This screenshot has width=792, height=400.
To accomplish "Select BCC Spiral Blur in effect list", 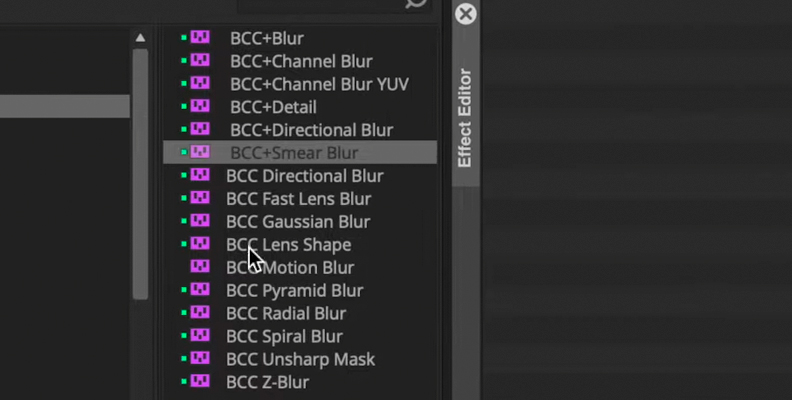I will 284,336.
